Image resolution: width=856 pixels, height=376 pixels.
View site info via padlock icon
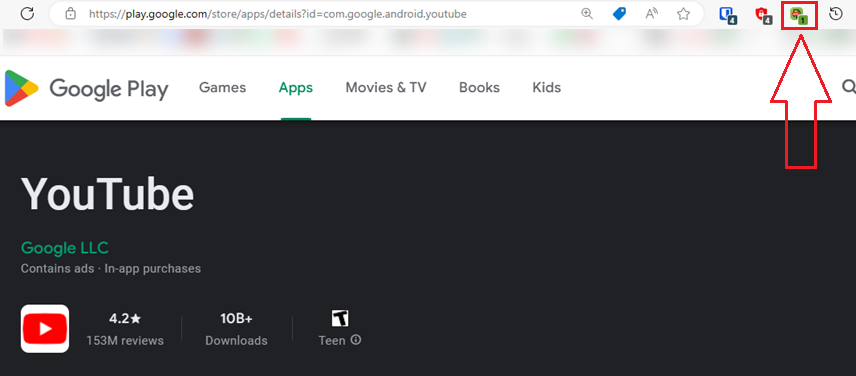pos(70,14)
